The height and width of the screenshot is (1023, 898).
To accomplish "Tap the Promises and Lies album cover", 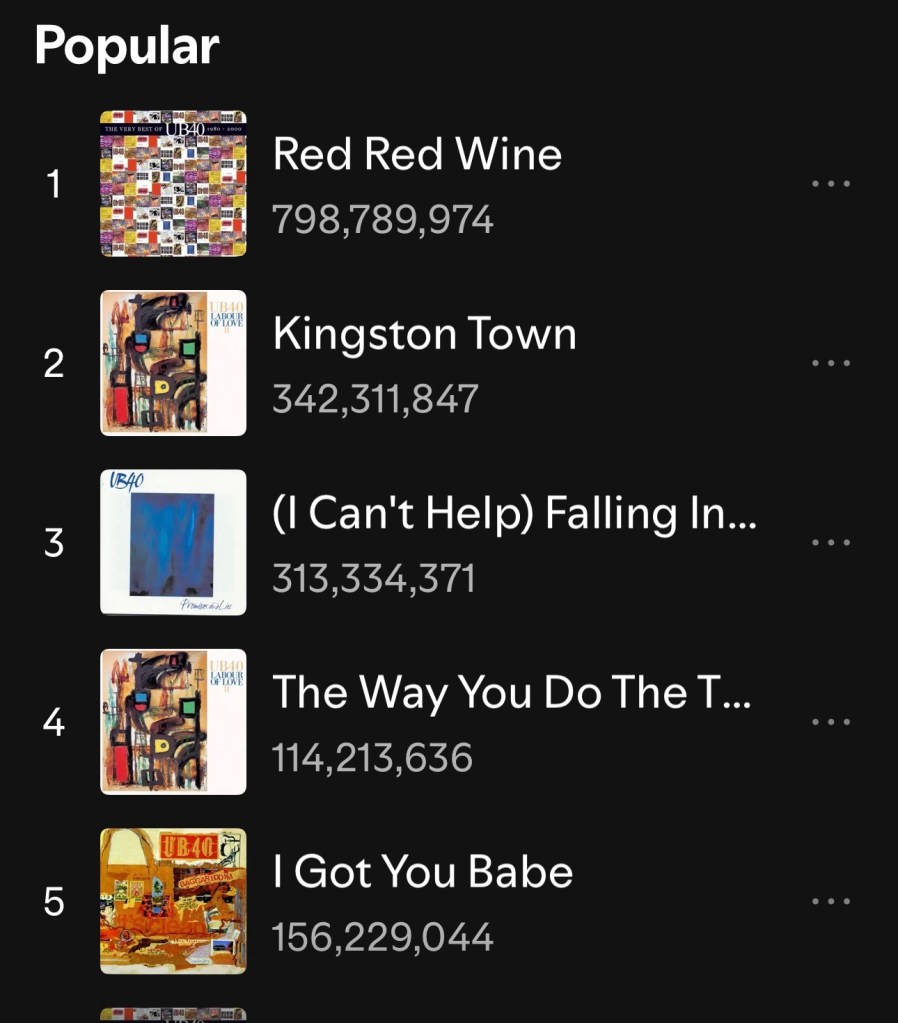I will [173, 542].
